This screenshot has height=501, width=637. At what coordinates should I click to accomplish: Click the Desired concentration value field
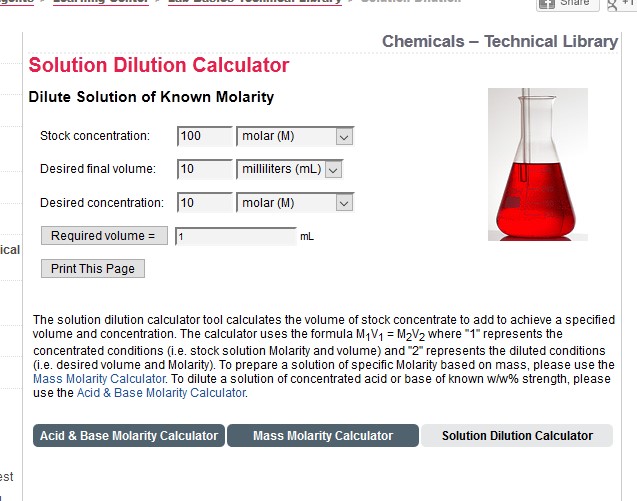pyautogui.click(x=205, y=202)
